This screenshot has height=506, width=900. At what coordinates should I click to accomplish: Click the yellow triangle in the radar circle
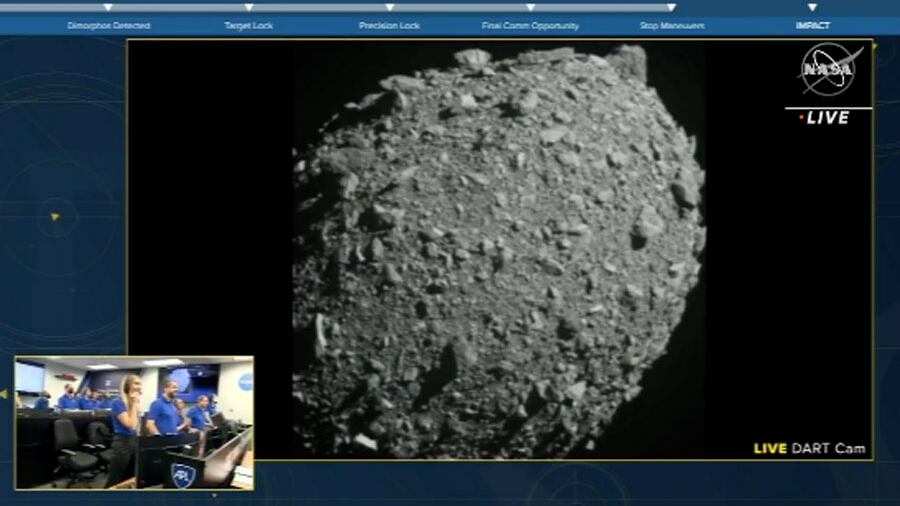point(55,216)
